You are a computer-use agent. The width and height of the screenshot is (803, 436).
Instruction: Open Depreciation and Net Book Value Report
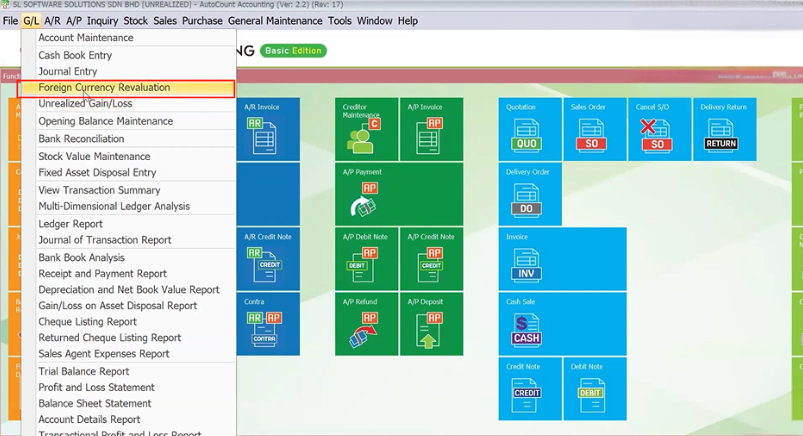(x=129, y=289)
